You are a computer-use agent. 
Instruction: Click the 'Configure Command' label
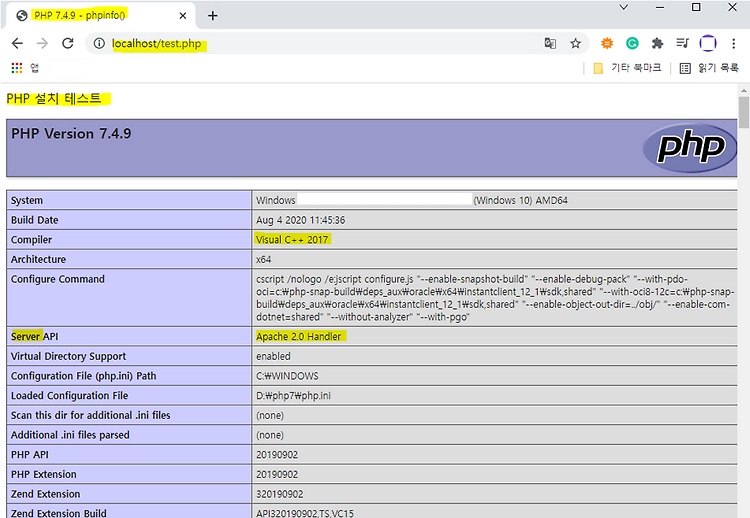coord(57,279)
